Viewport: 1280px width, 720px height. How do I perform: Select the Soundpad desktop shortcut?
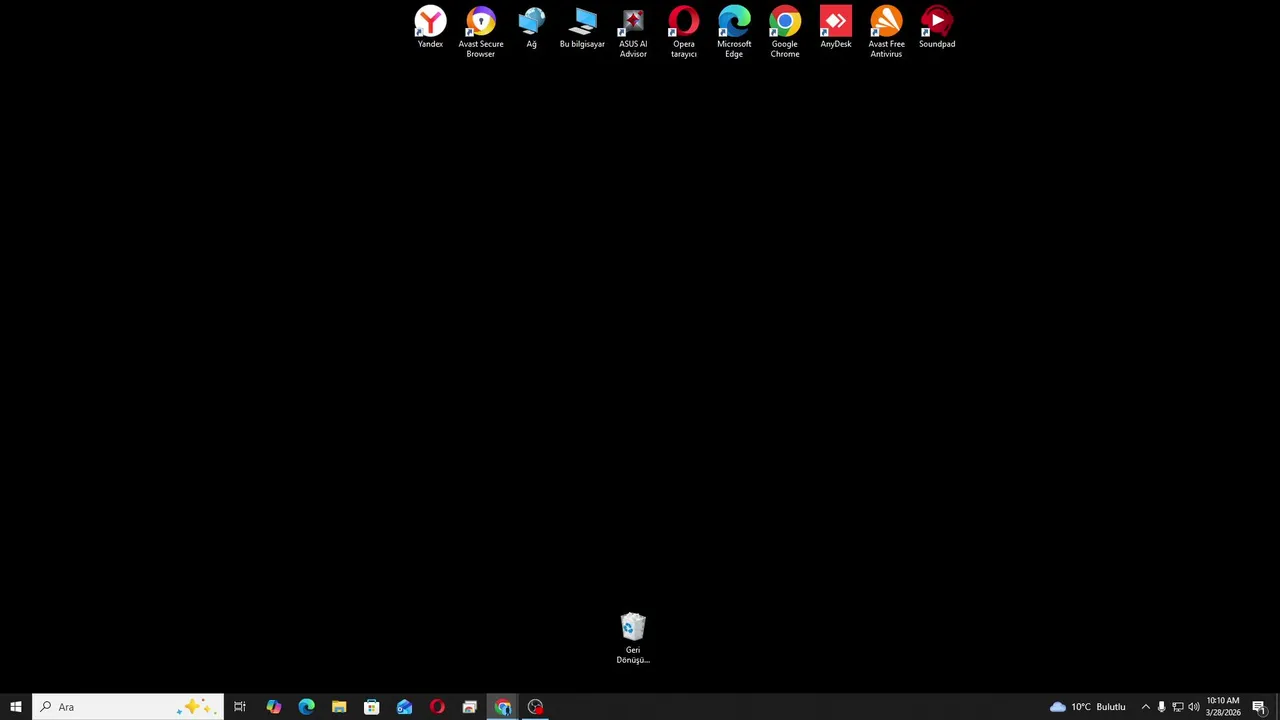937,27
